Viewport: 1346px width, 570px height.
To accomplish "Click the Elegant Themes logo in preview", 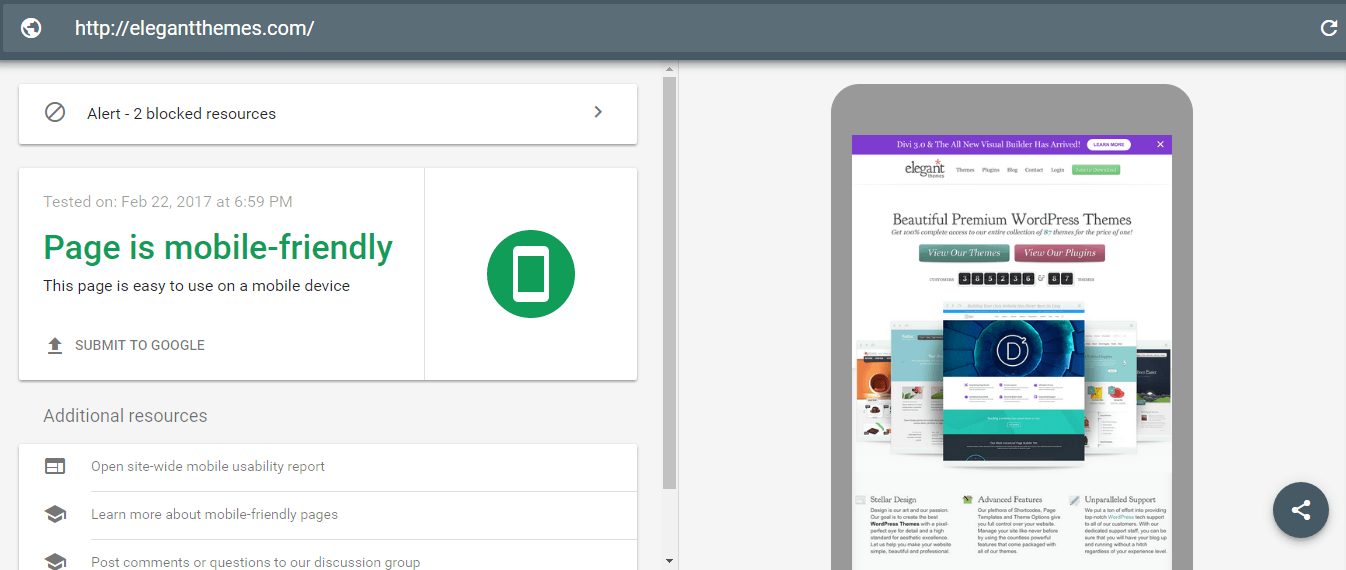I will pos(924,170).
